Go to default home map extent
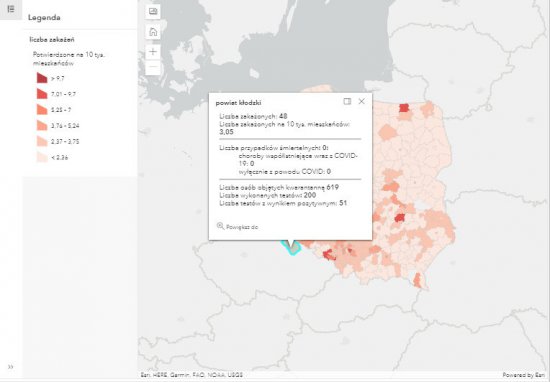 153,32
